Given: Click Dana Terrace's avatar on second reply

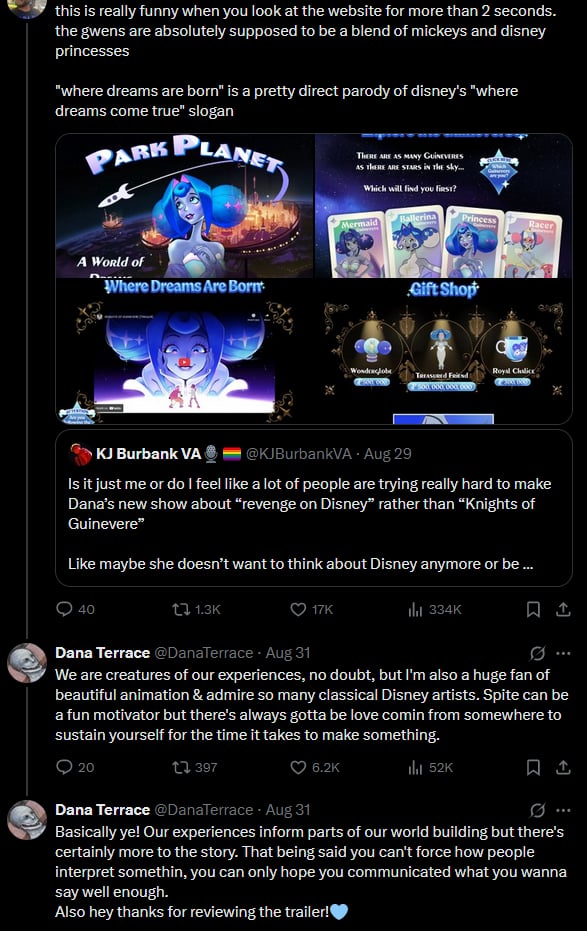Looking at the screenshot, I should [27, 819].
